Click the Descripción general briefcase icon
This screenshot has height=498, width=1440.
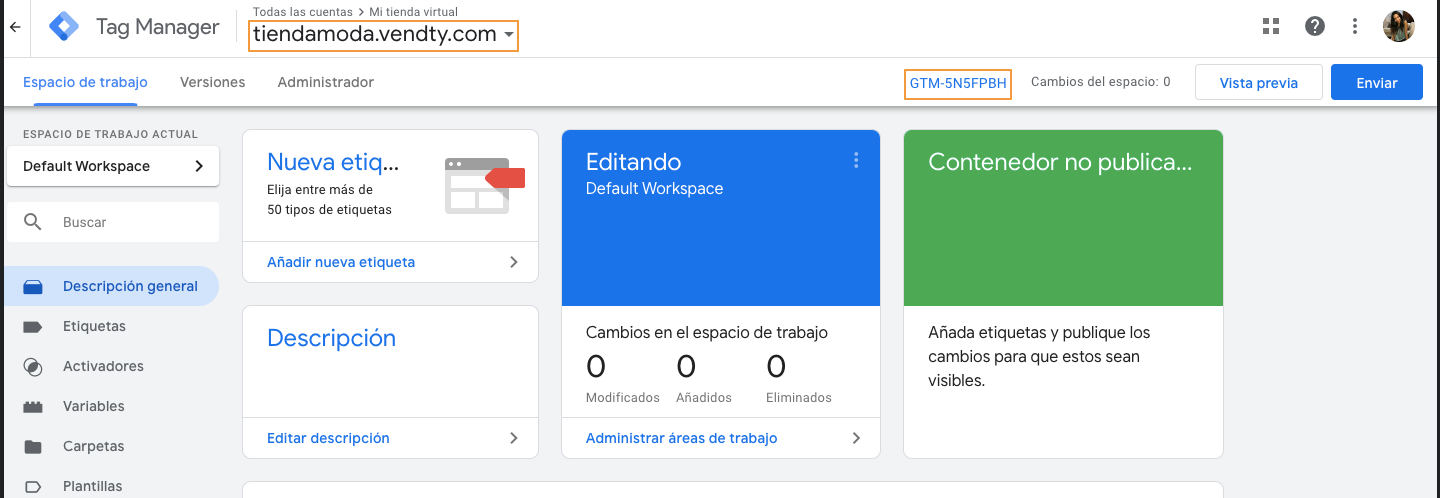(x=33, y=287)
